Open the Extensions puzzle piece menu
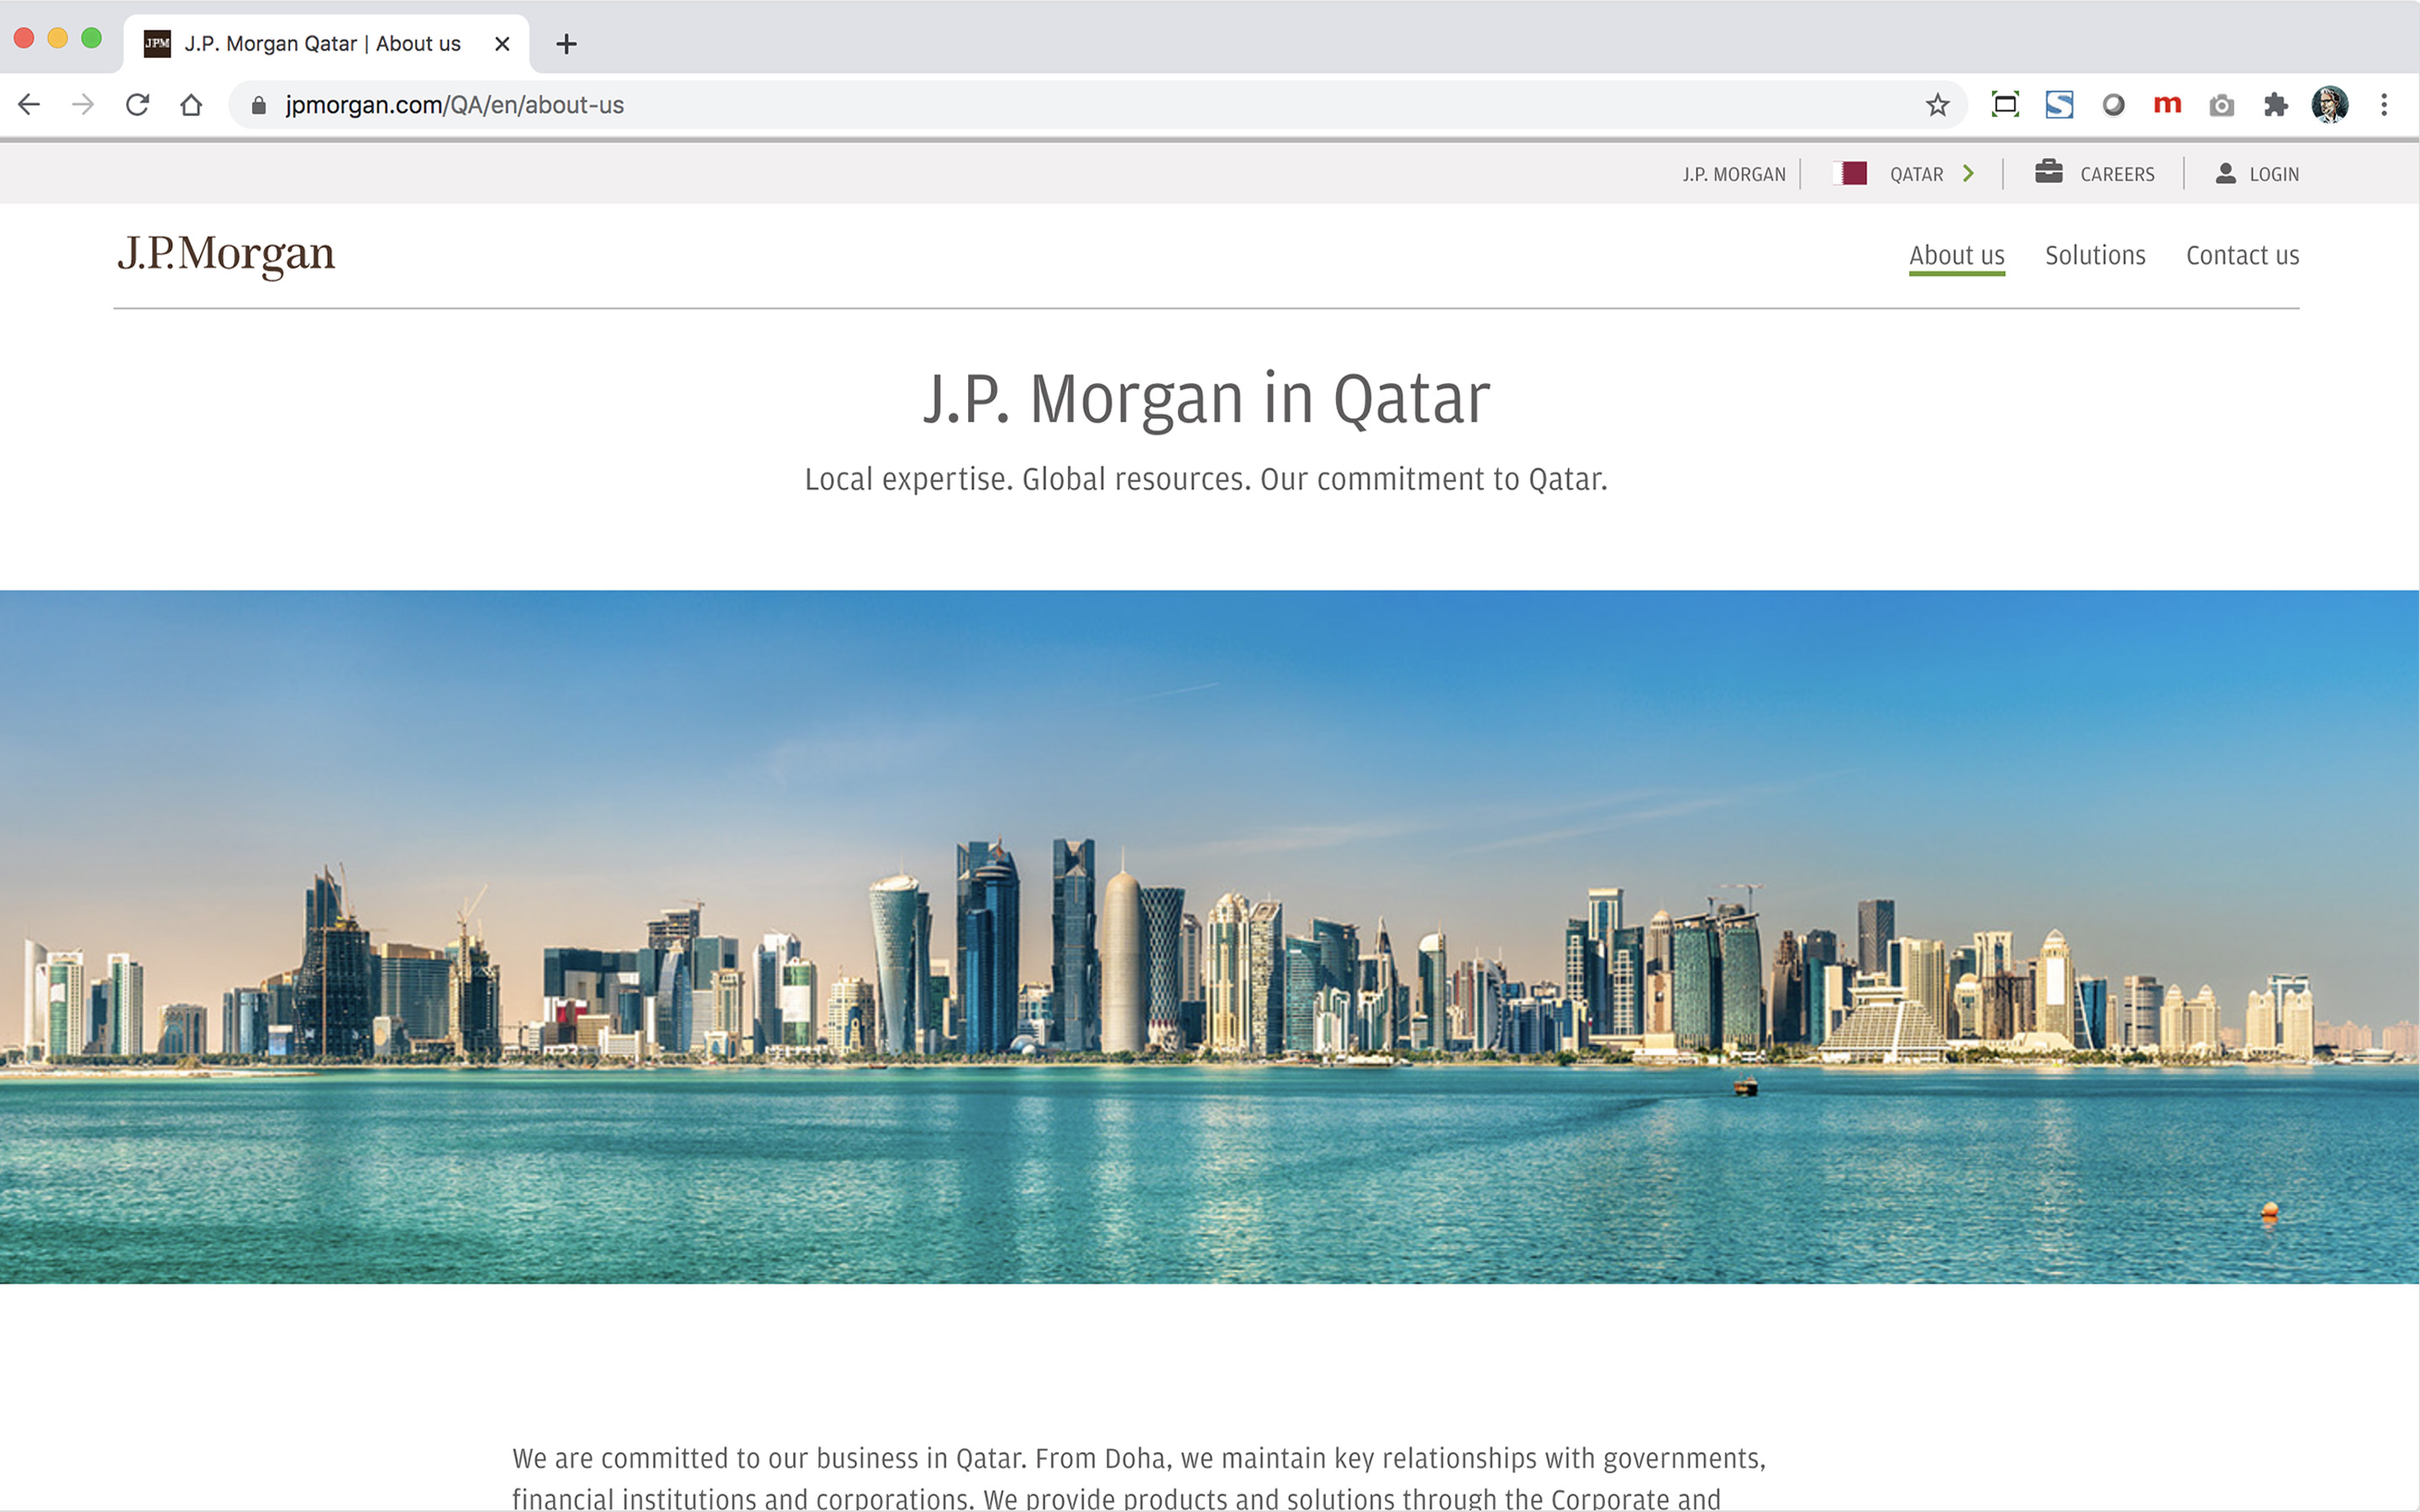The width and height of the screenshot is (2420, 1512). (x=2275, y=104)
